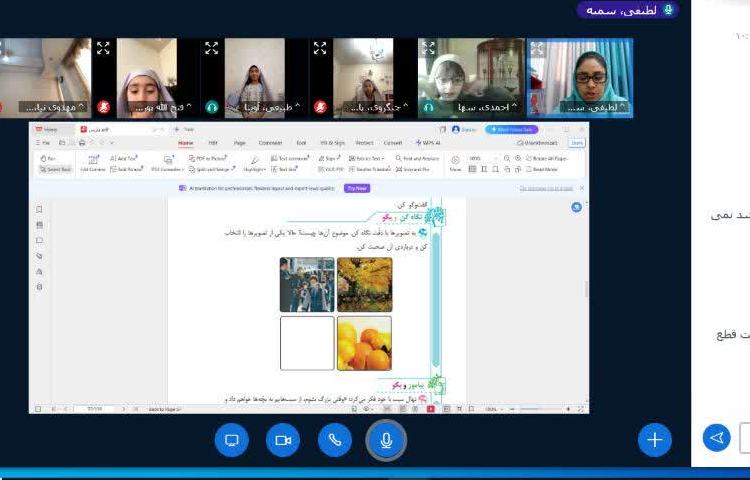Screen dimensions: 750x480
Task: Click the Highlight pen tool
Action: click(x=254, y=163)
